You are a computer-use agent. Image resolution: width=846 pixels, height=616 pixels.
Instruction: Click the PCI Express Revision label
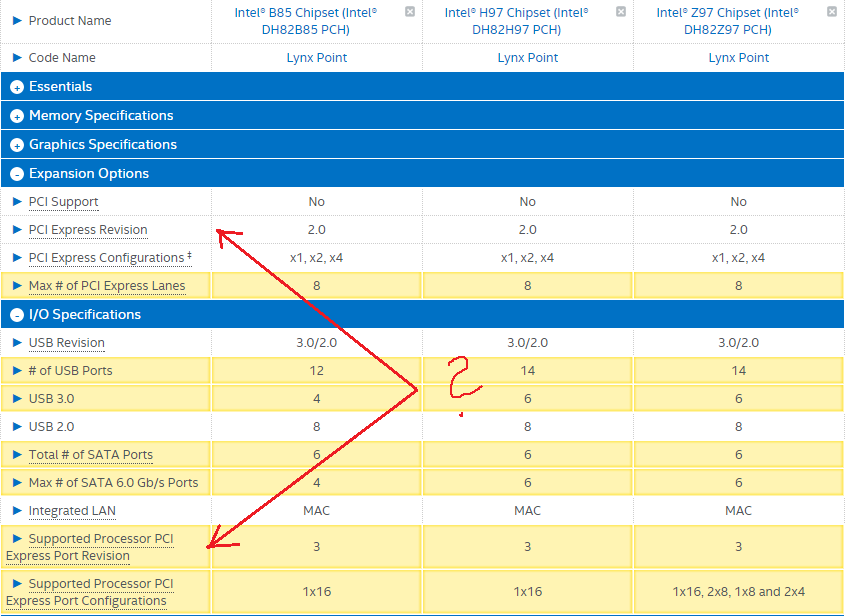click(88, 230)
